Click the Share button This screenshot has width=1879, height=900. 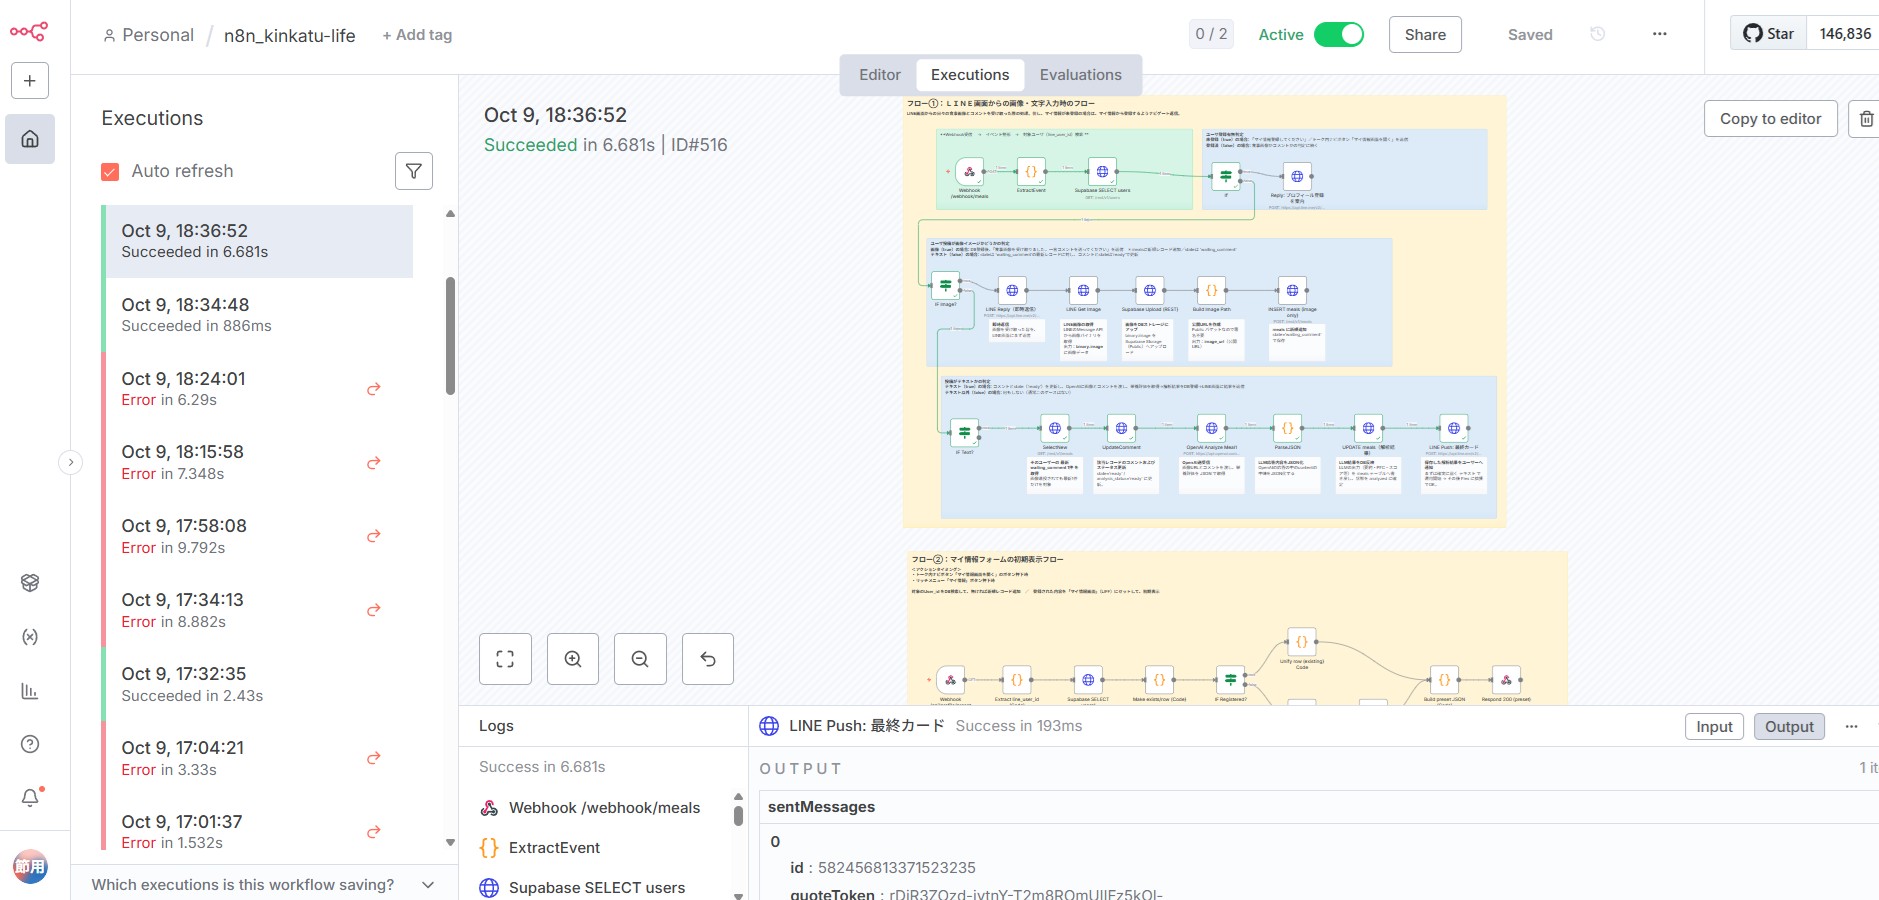[x=1425, y=35]
